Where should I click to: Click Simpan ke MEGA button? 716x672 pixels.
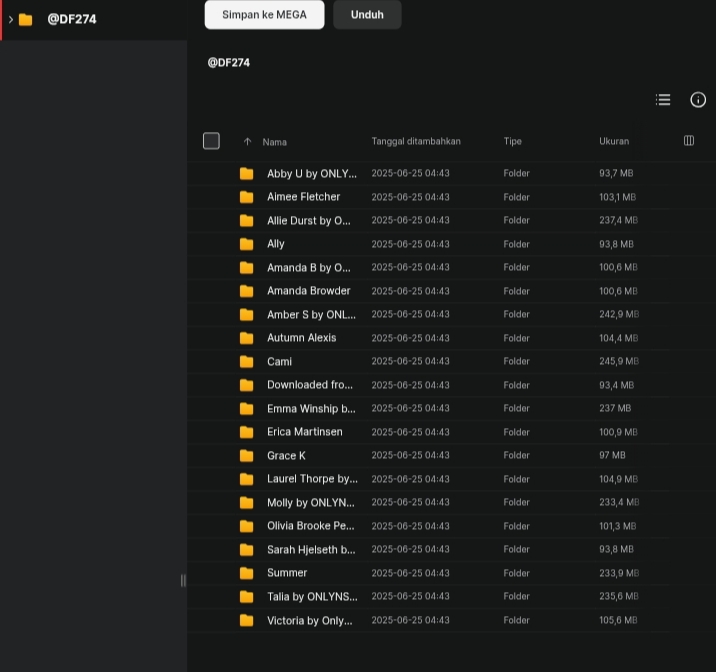(264, 15)
